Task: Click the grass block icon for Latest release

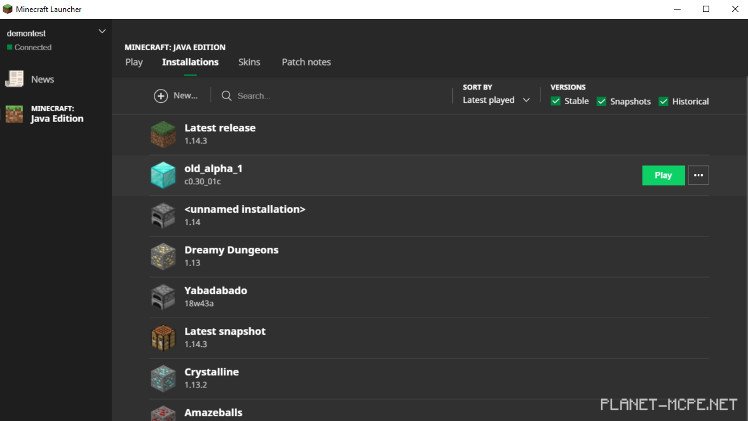Action: point(162,134)
